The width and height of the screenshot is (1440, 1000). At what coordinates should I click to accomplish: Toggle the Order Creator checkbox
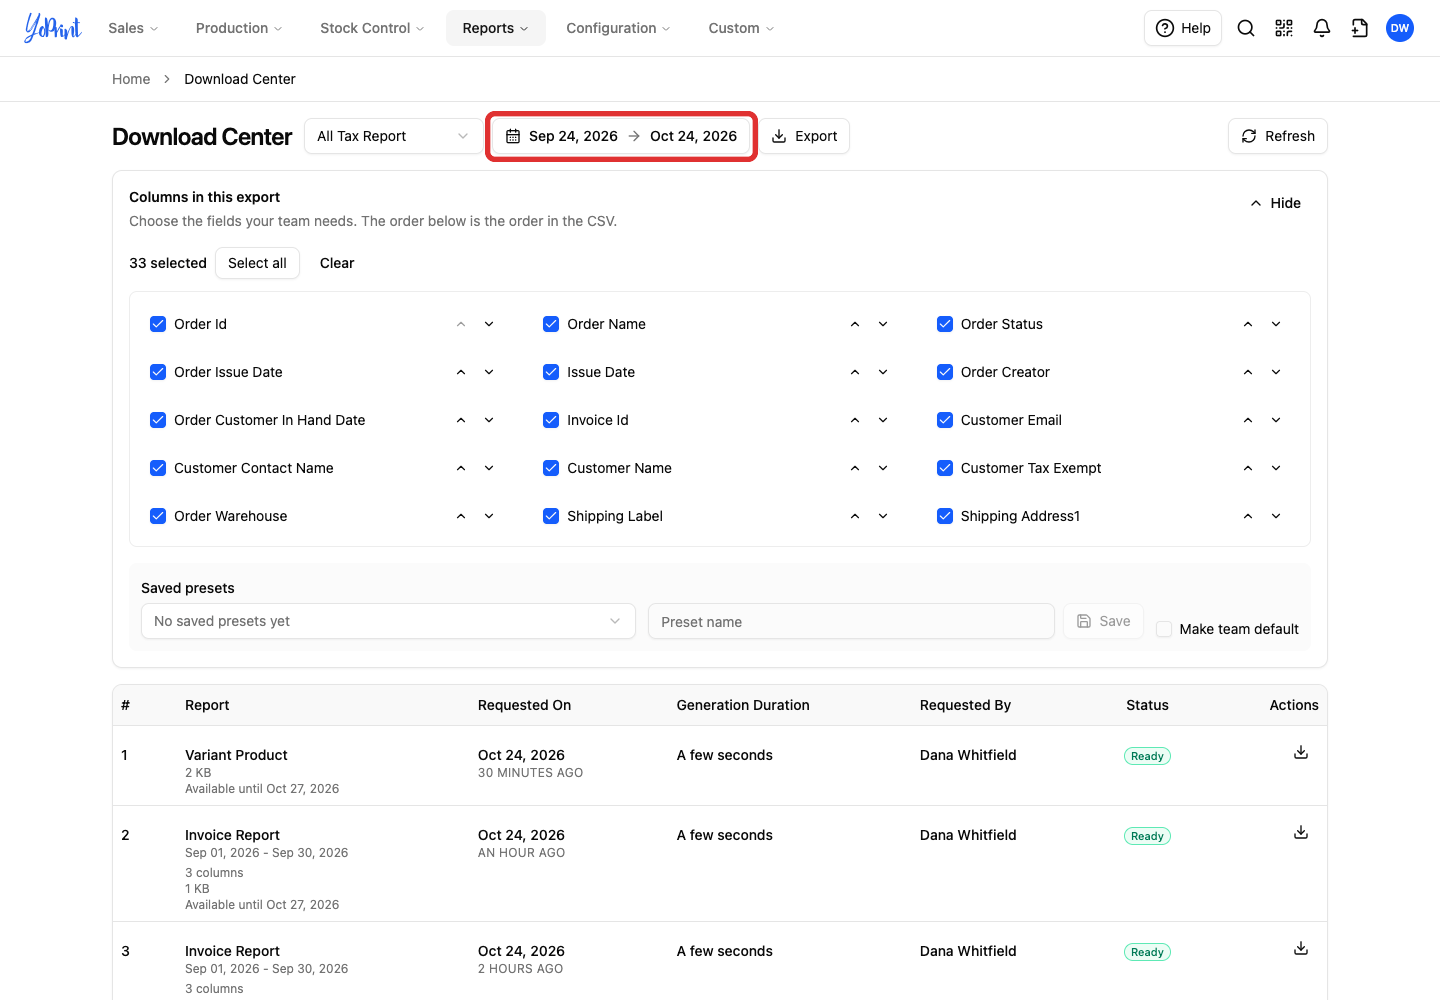coord(945,372)
